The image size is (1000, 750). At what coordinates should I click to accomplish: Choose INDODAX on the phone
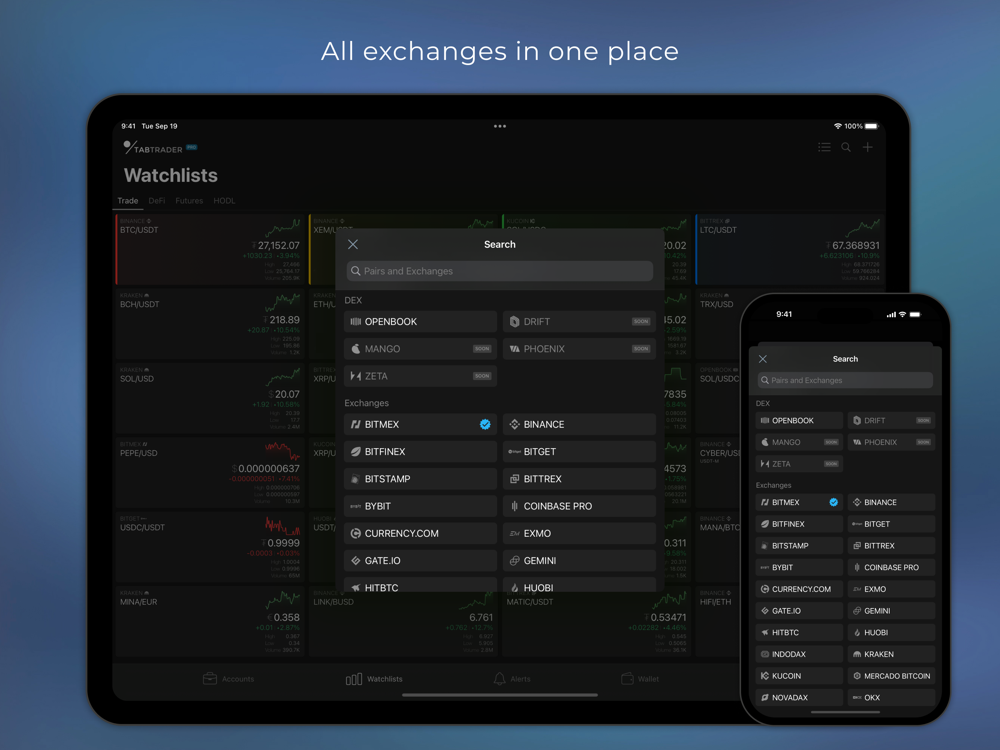pos(799,654)
